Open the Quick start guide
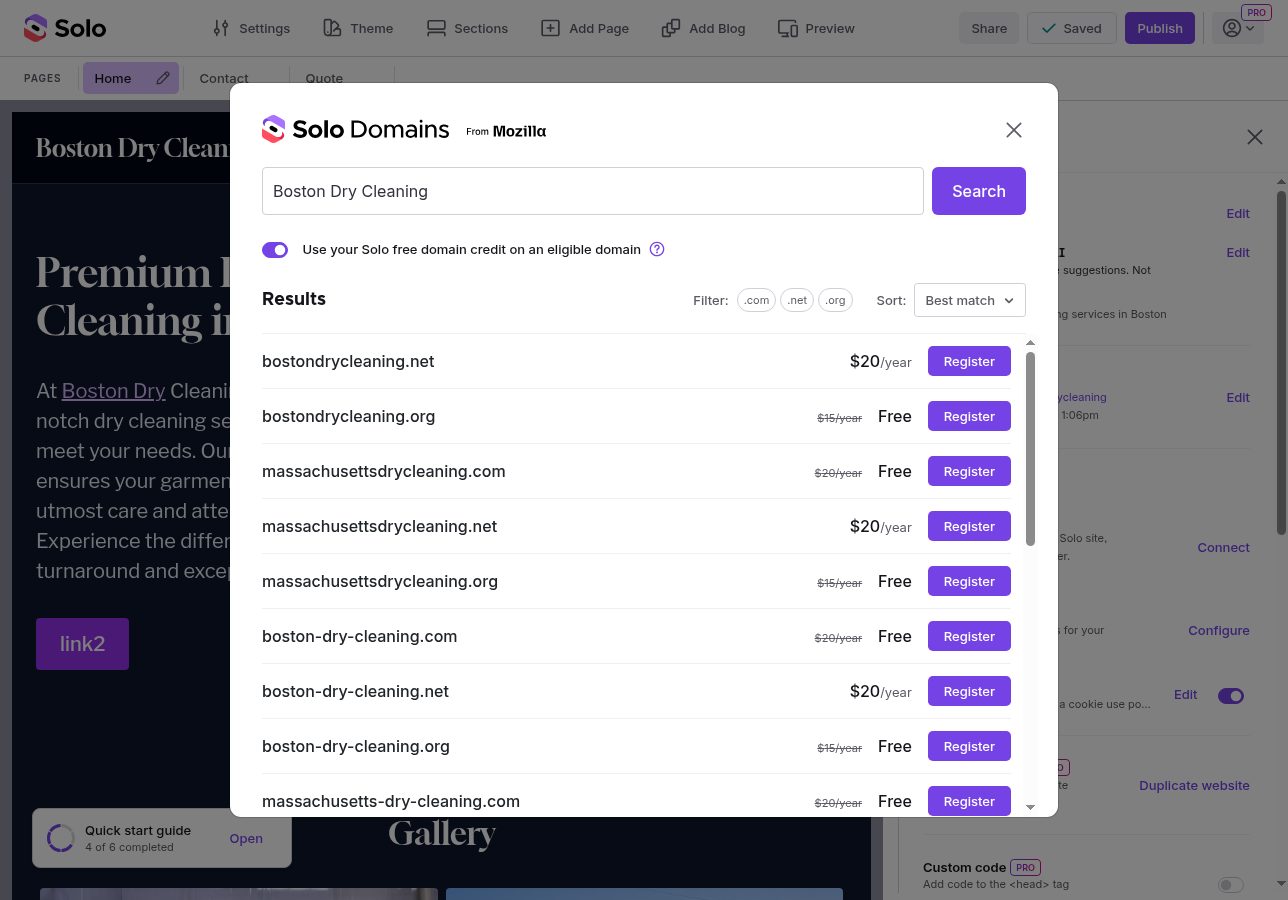 click(246, 838)
